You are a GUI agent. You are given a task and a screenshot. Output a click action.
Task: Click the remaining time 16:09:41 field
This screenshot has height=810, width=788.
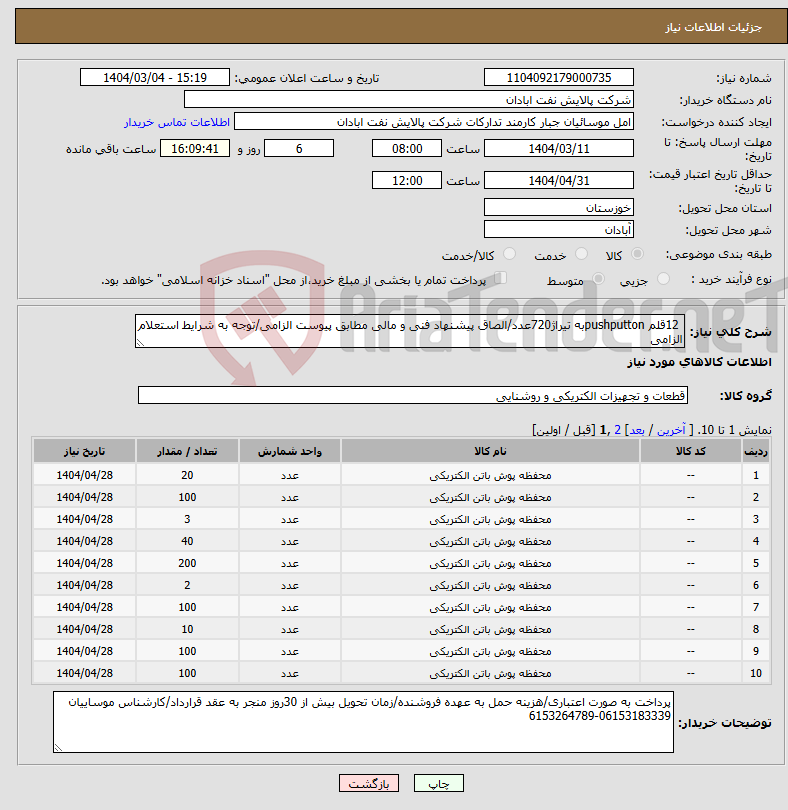pyautogui.click(x=195, y=149)
